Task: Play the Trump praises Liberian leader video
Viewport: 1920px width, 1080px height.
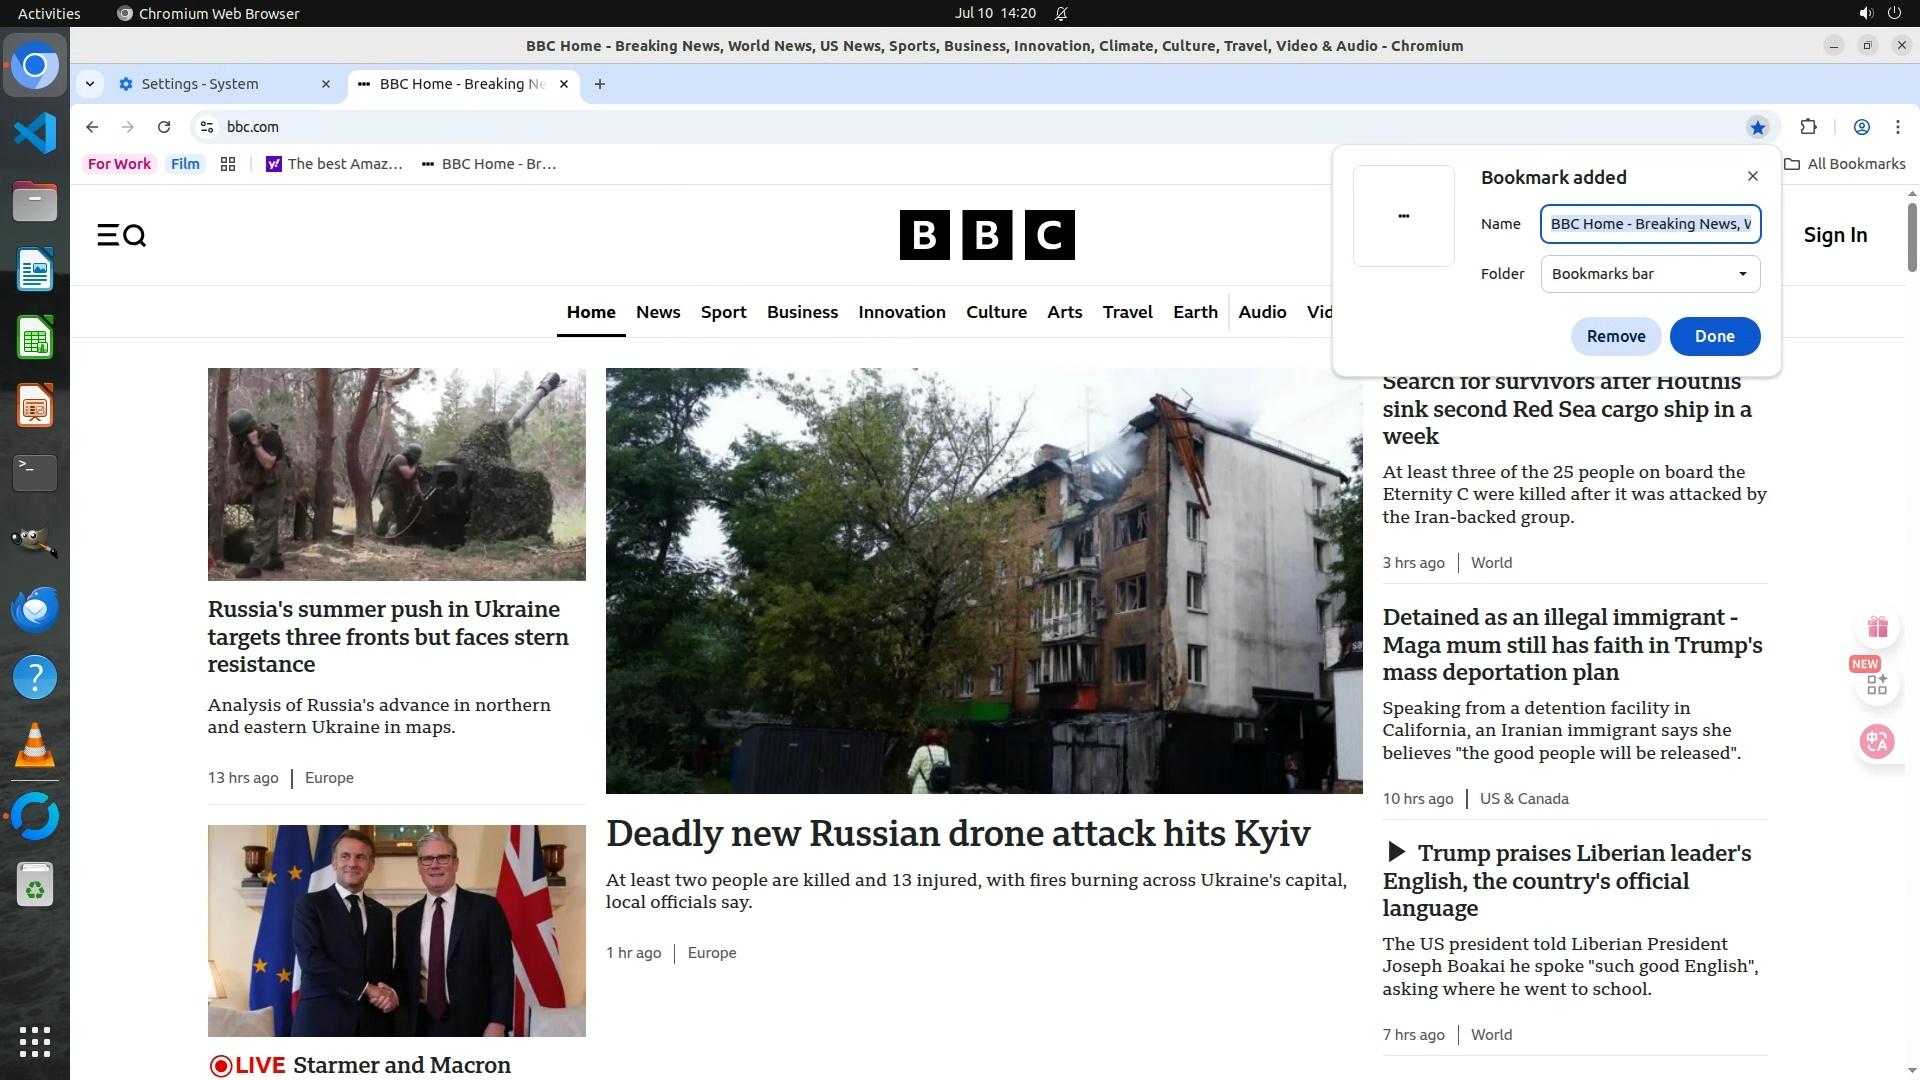Action: [1397, 853]
